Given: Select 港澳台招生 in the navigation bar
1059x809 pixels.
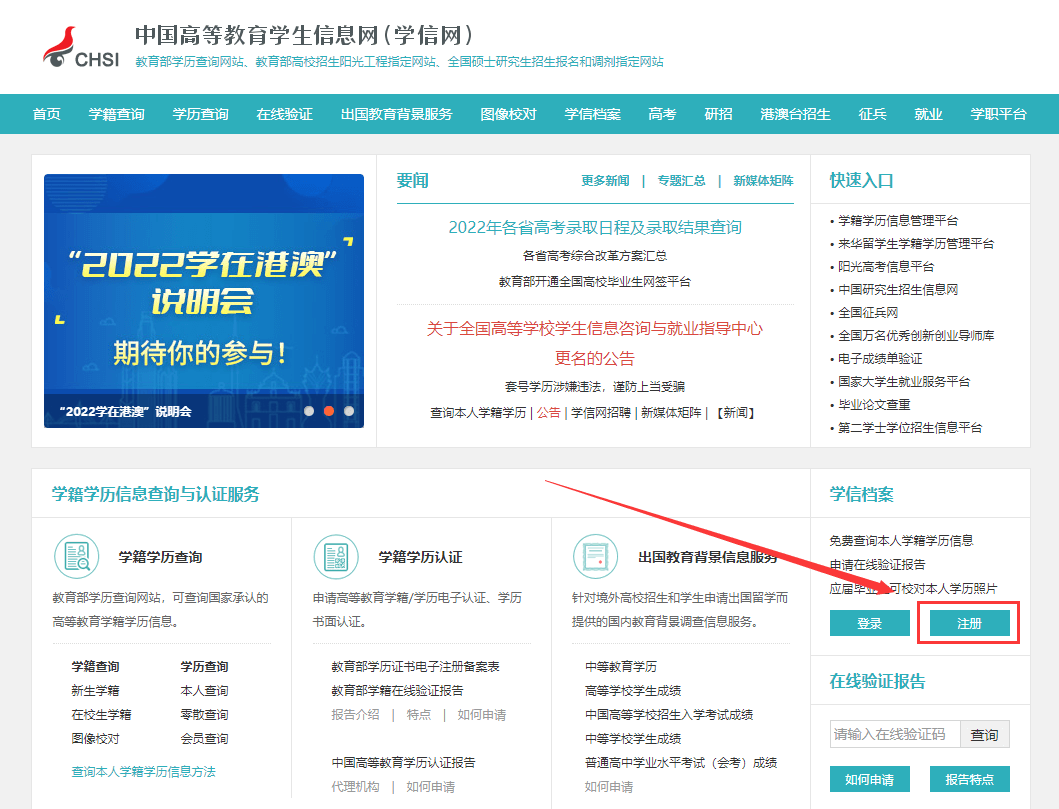Looking at the screenshot, I should coord(795,114).
